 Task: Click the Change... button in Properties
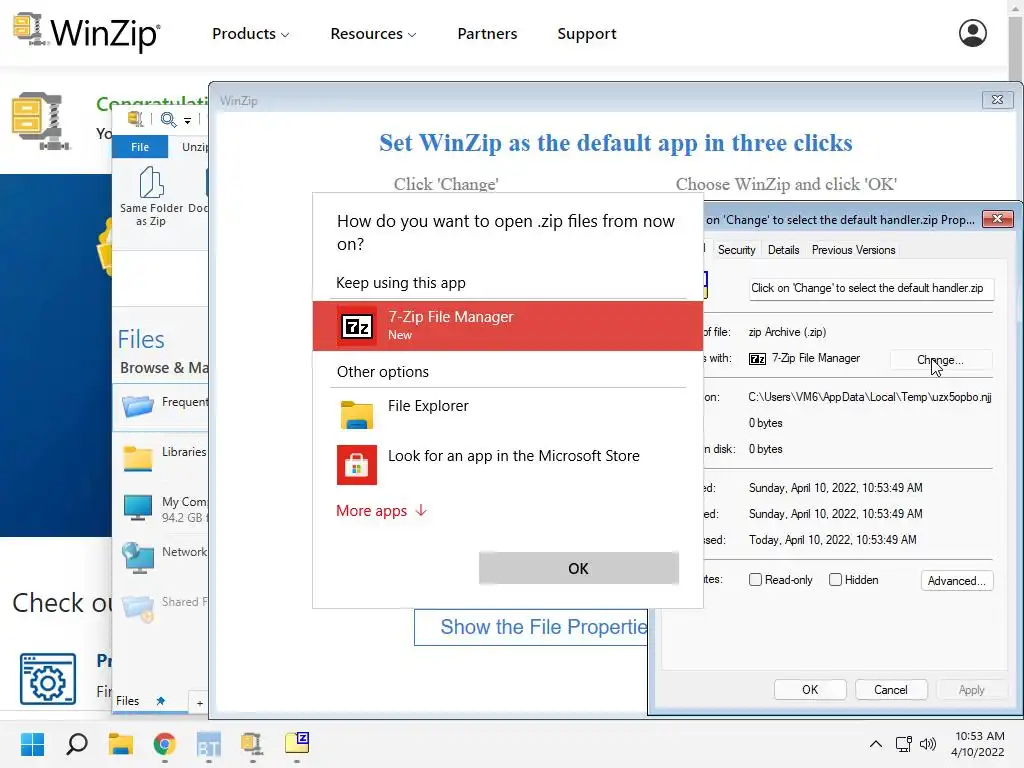[x=940, y=360]
